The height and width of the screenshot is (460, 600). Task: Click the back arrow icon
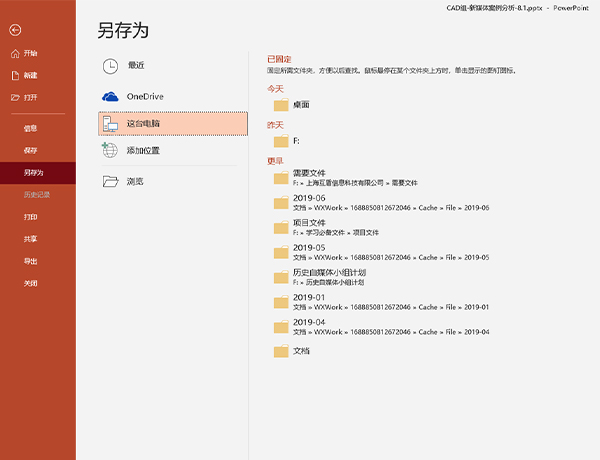[x=15, y=30]
